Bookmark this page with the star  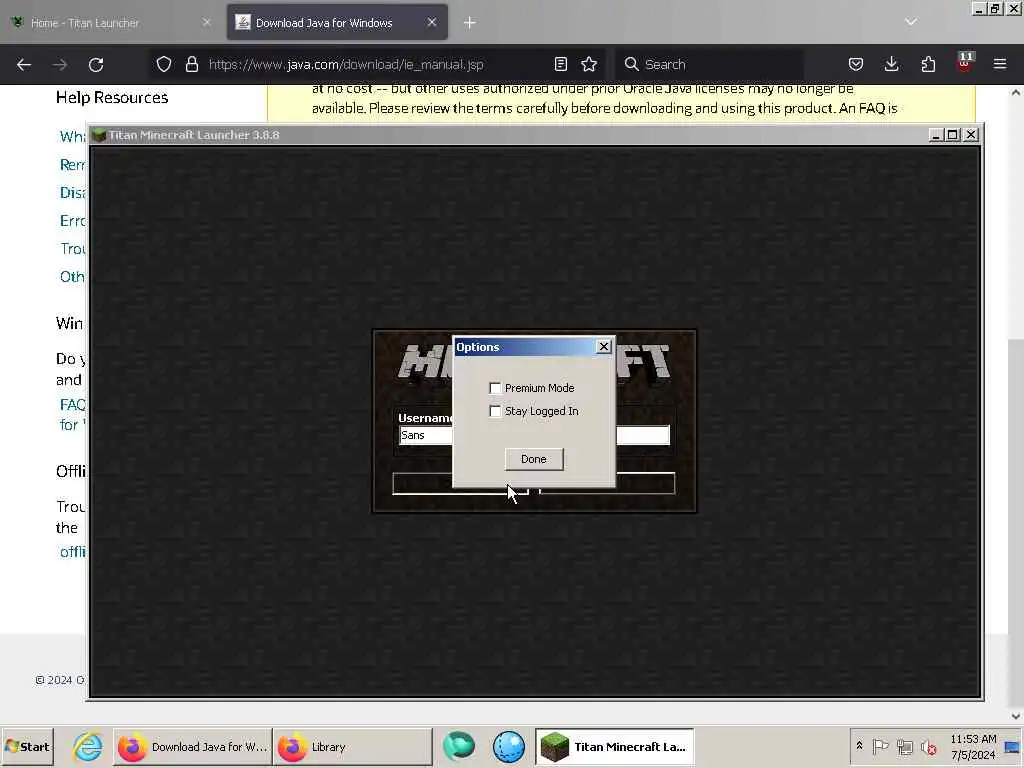(589, 64)
